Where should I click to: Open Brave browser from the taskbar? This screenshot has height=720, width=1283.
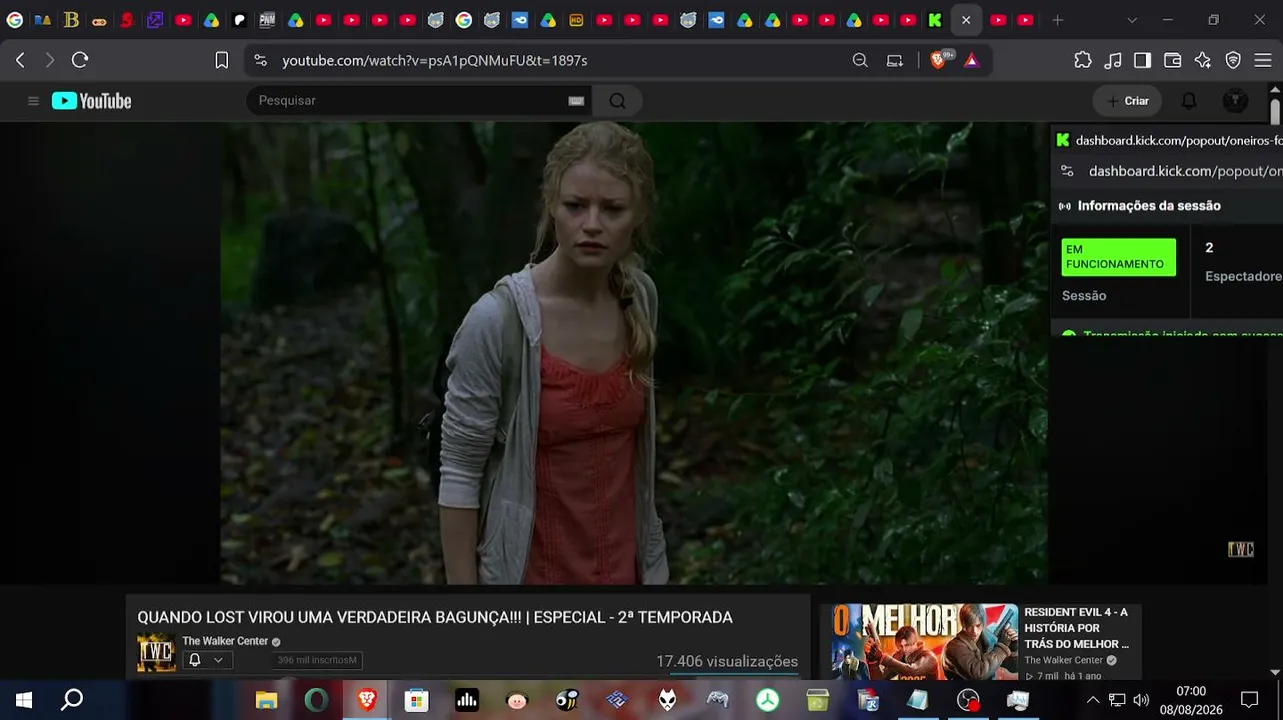367,700
